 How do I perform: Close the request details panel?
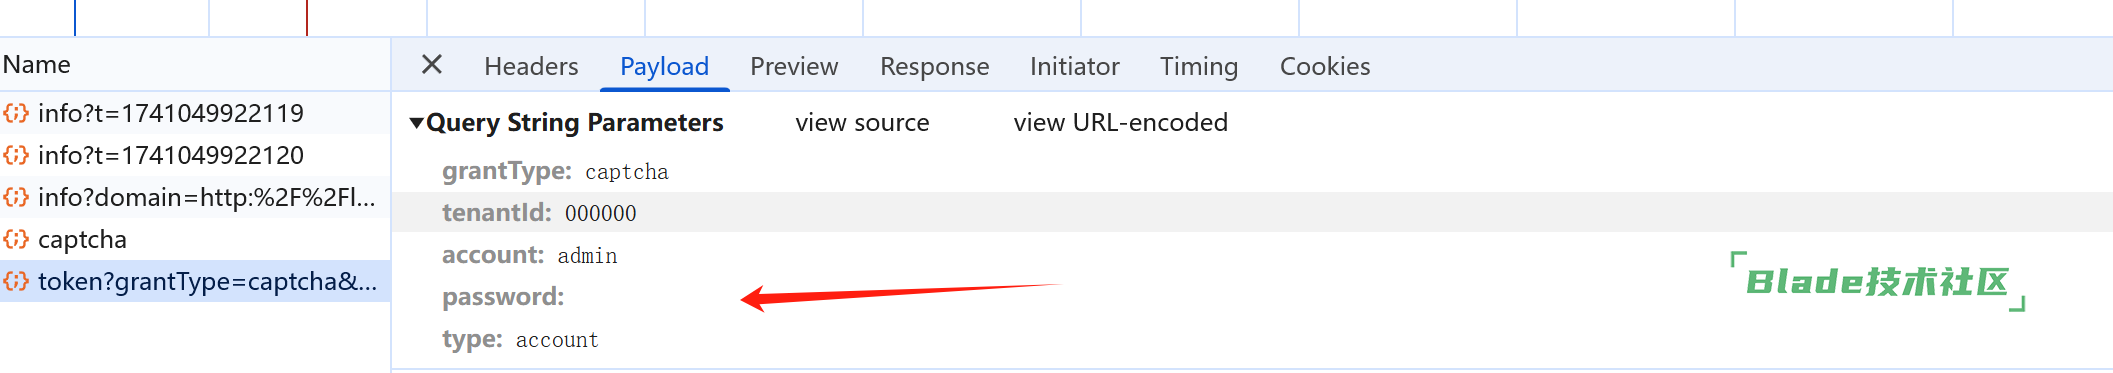[432, 65]
